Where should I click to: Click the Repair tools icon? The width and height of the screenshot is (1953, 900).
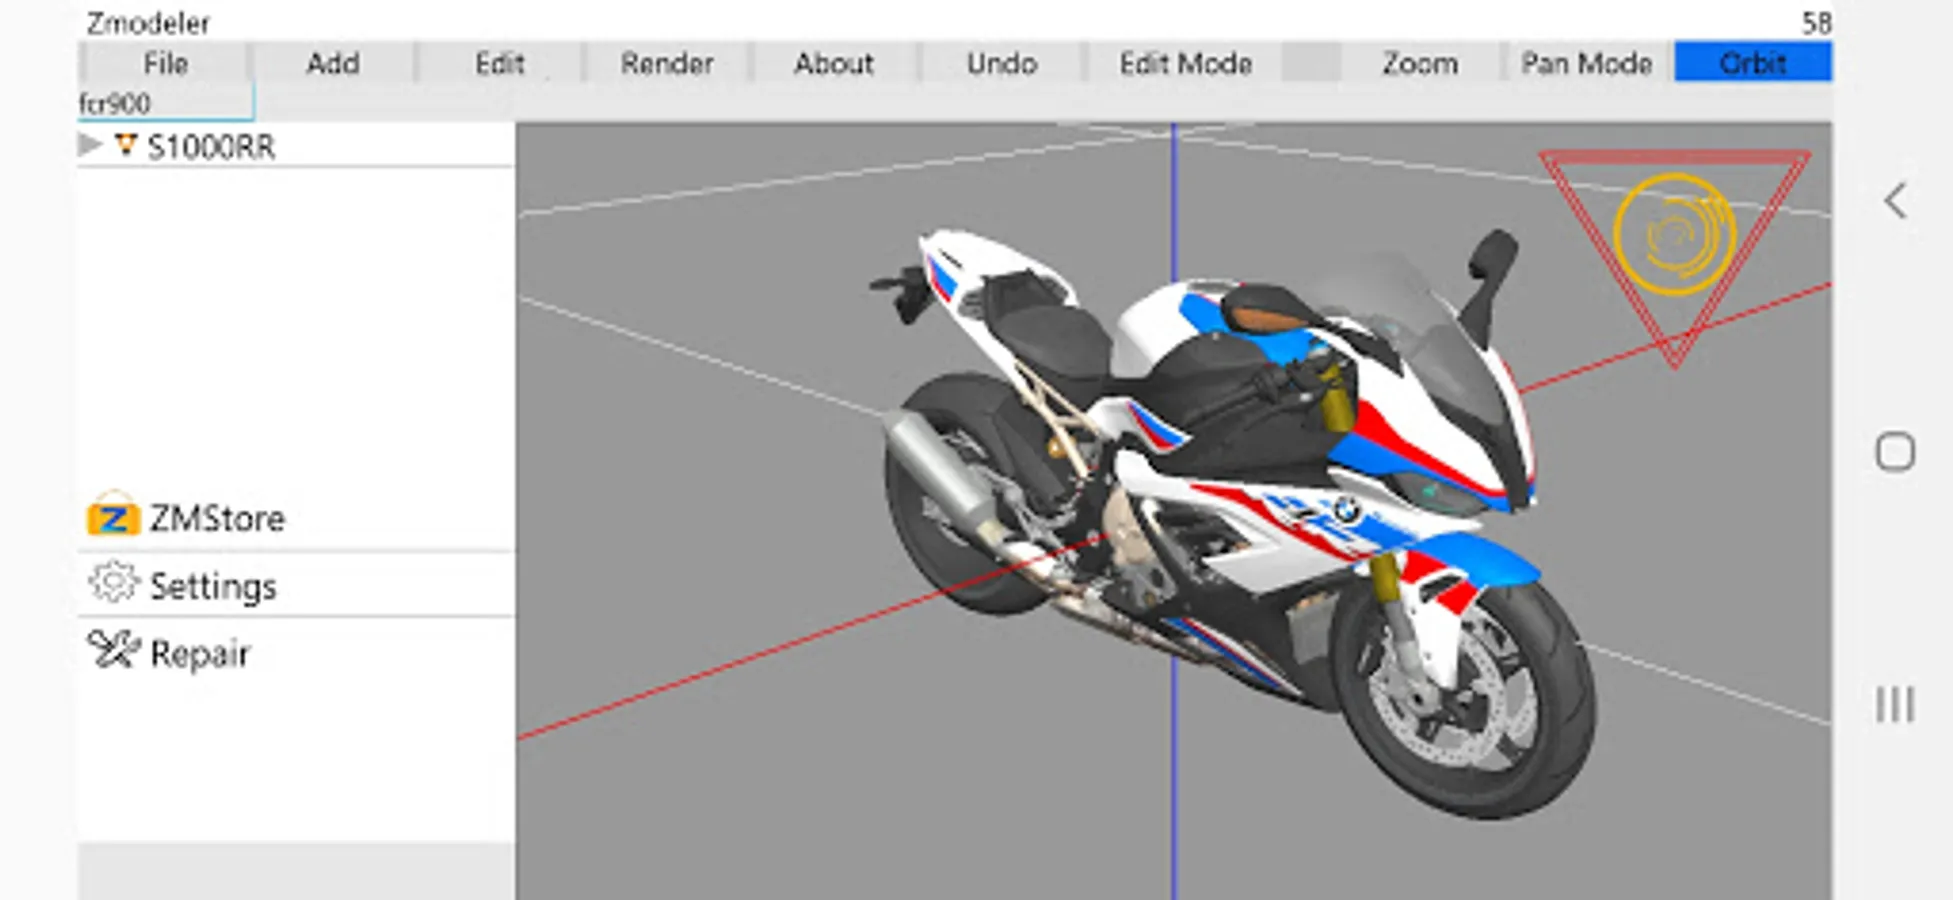tap(113, 650)
